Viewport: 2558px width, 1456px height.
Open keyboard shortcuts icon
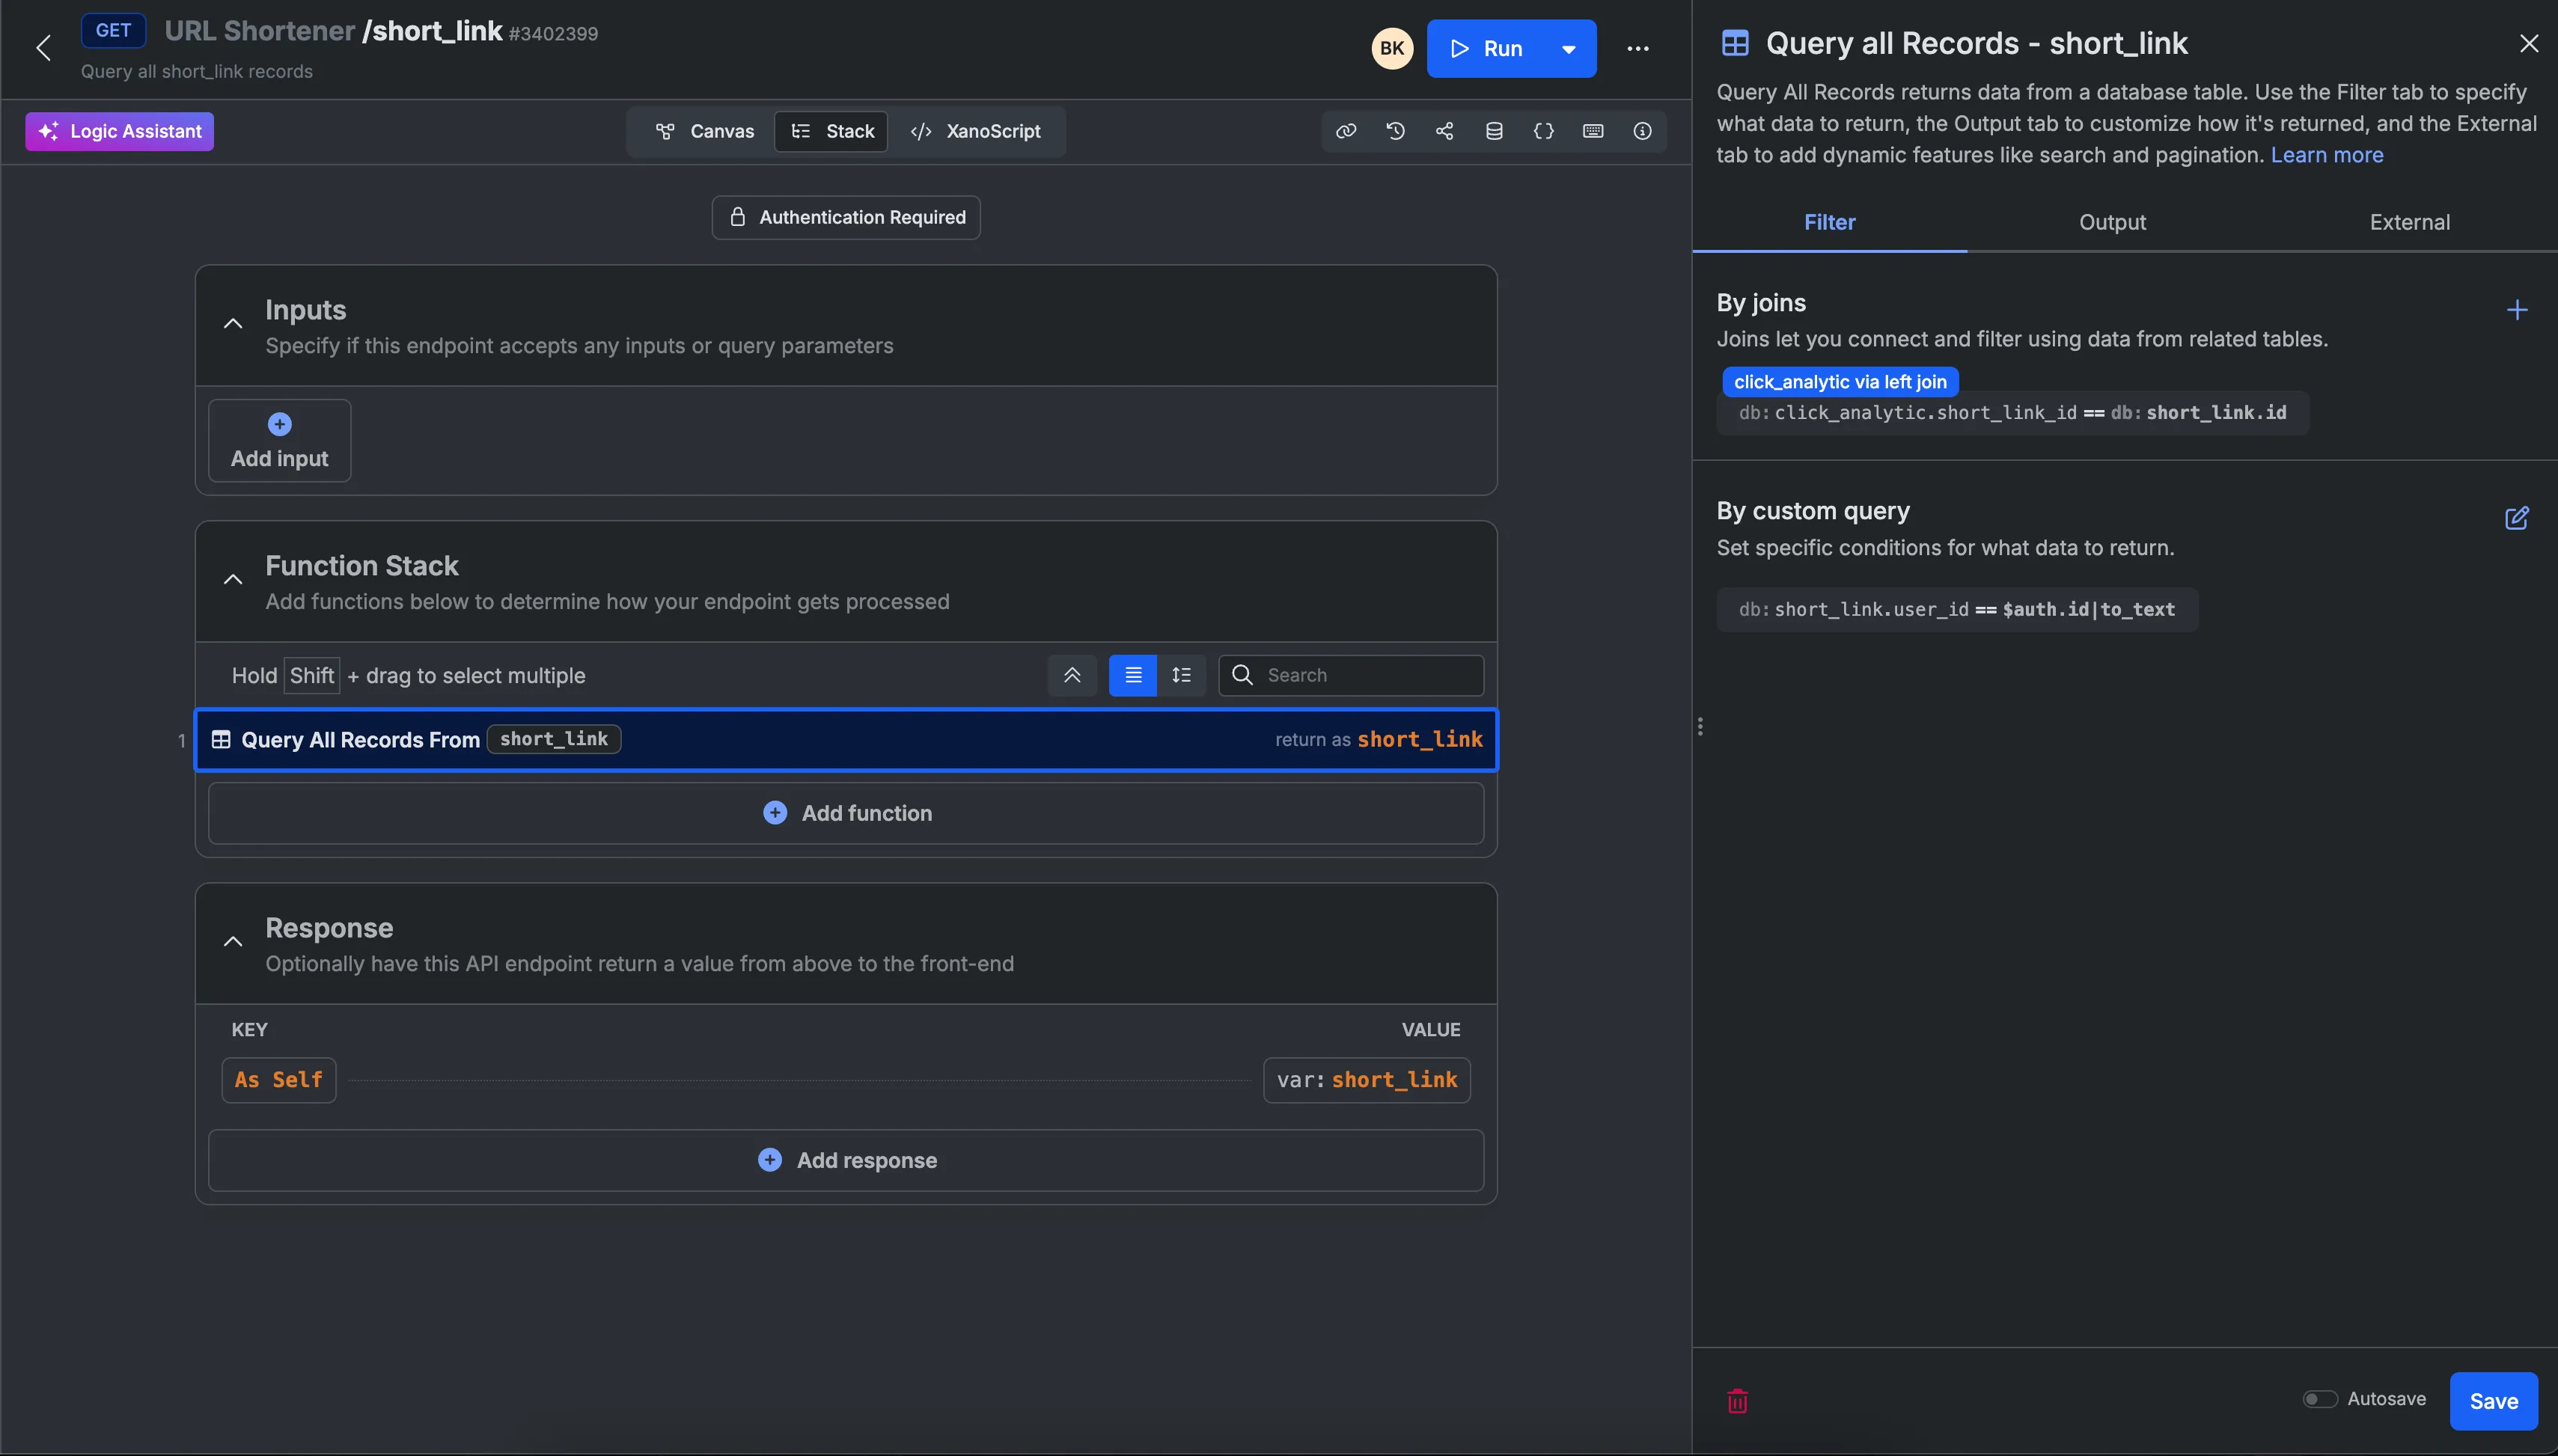pyautogui.click(x=1593, y=131)
